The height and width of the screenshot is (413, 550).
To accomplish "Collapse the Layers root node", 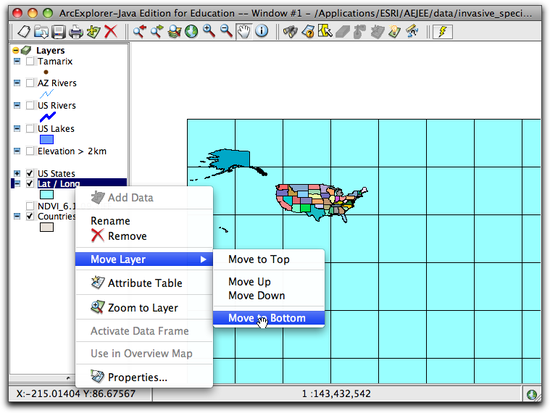I will click(x=16, y=51).
